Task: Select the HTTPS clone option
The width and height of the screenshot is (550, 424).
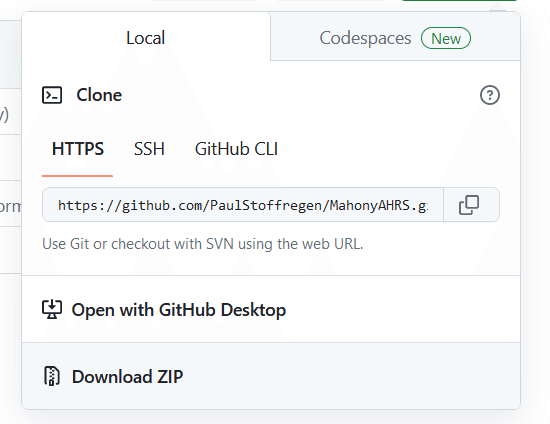Action: coord(78,149)
